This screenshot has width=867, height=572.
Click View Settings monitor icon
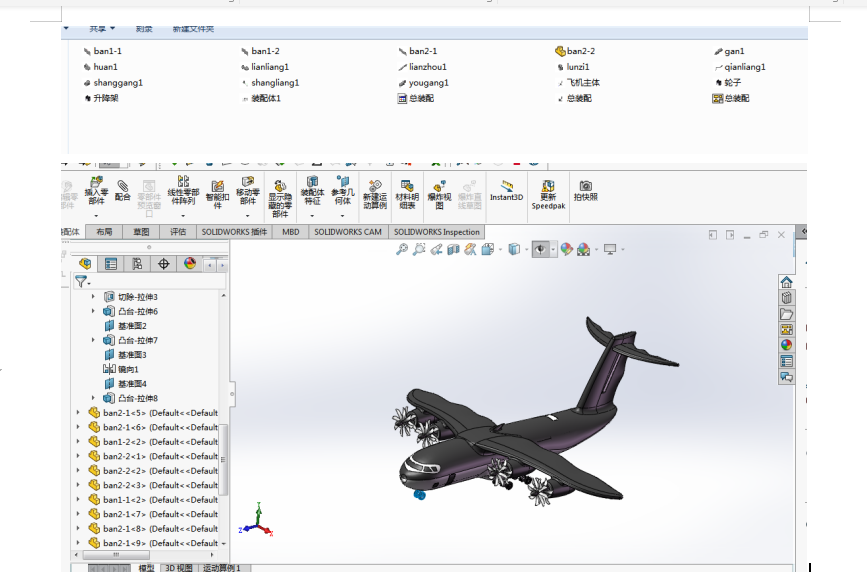point(610,249)
